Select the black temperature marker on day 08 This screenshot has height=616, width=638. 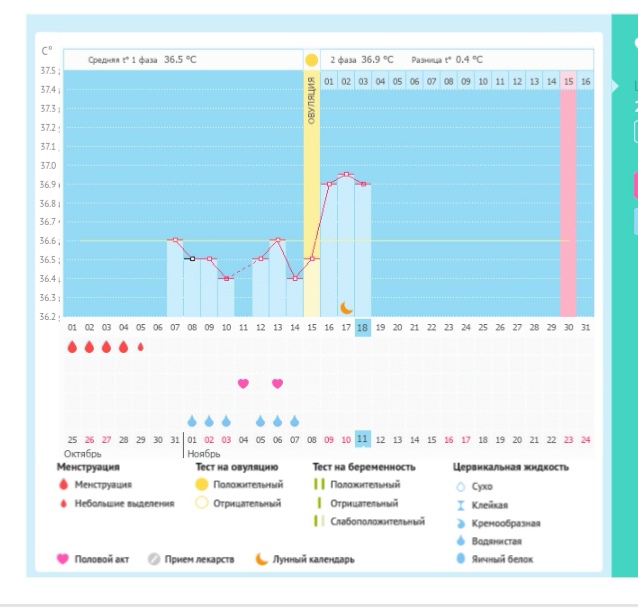tap(192, 258)
